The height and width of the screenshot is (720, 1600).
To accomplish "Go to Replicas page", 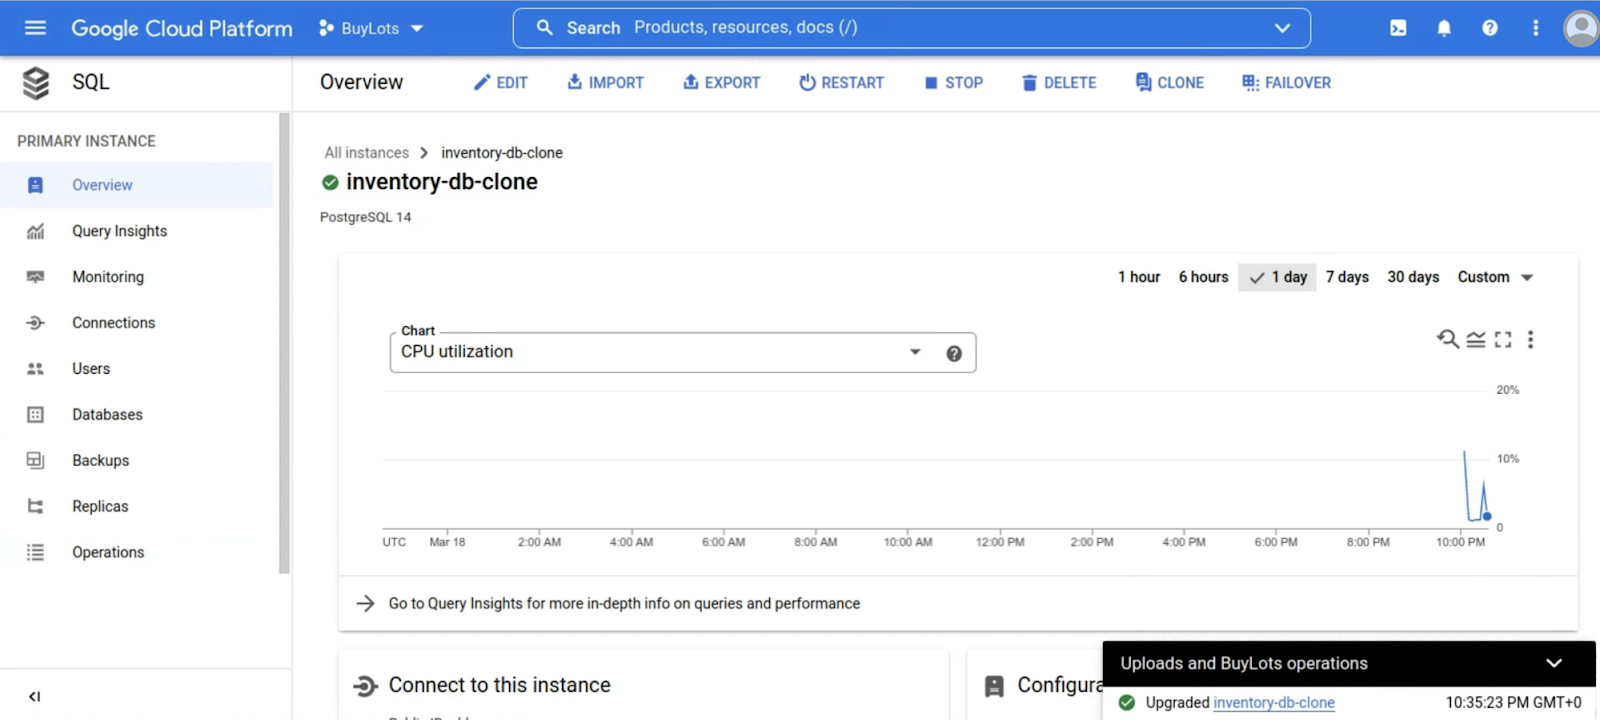I will [x=100, y=507].
